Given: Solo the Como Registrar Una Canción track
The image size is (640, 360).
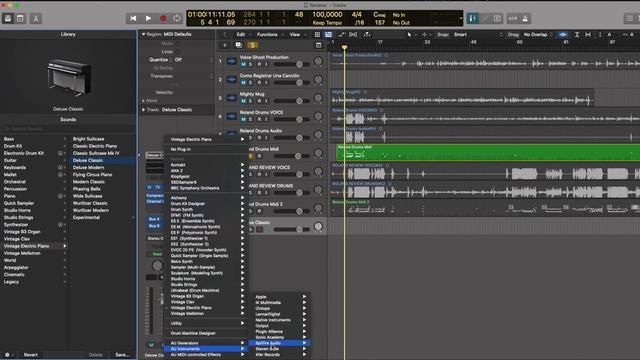Looking at the screenshot, I should [251, 83].
